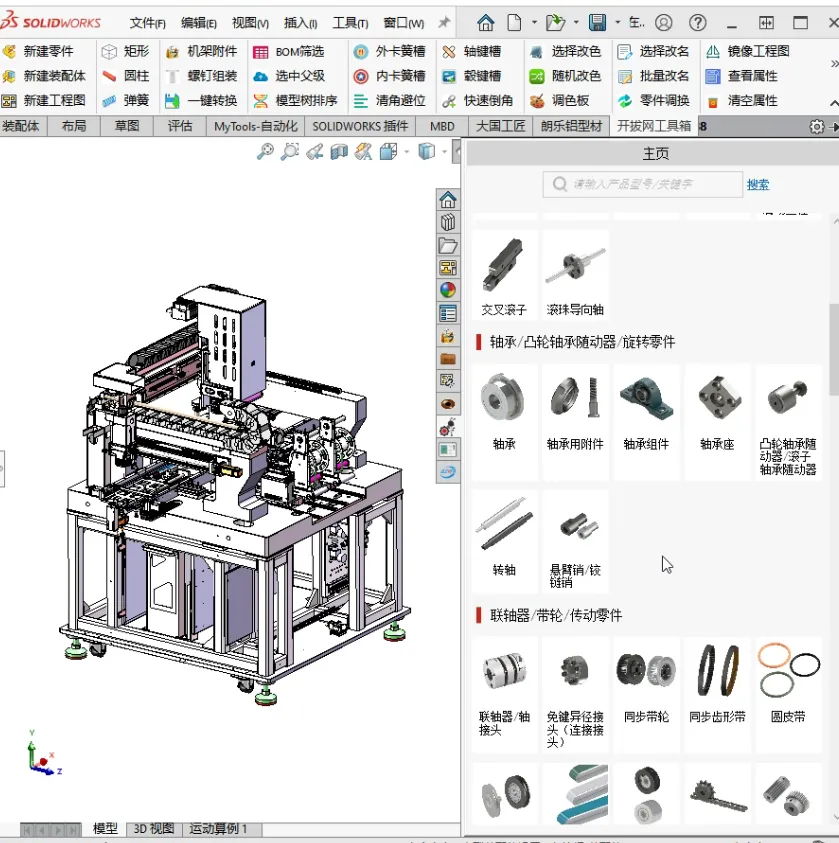Click 选中父级 command
The width and height of the screenshot is (839, 843).
(x=289, y=76)
